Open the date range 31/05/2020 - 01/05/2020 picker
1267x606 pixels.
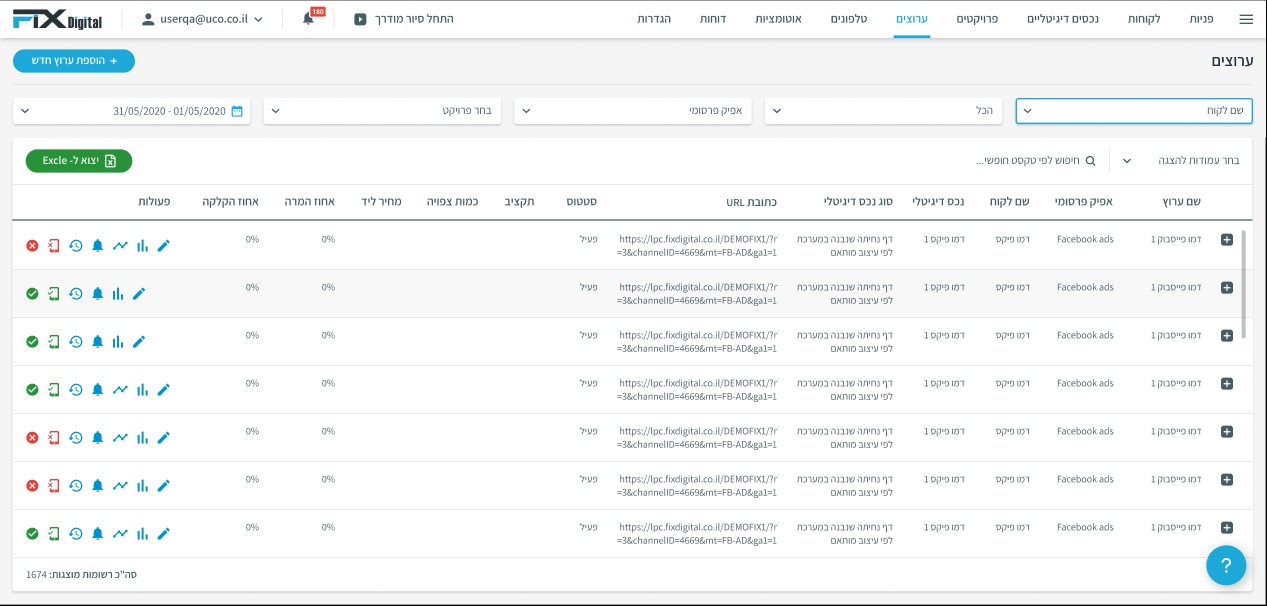click(132, 111)
